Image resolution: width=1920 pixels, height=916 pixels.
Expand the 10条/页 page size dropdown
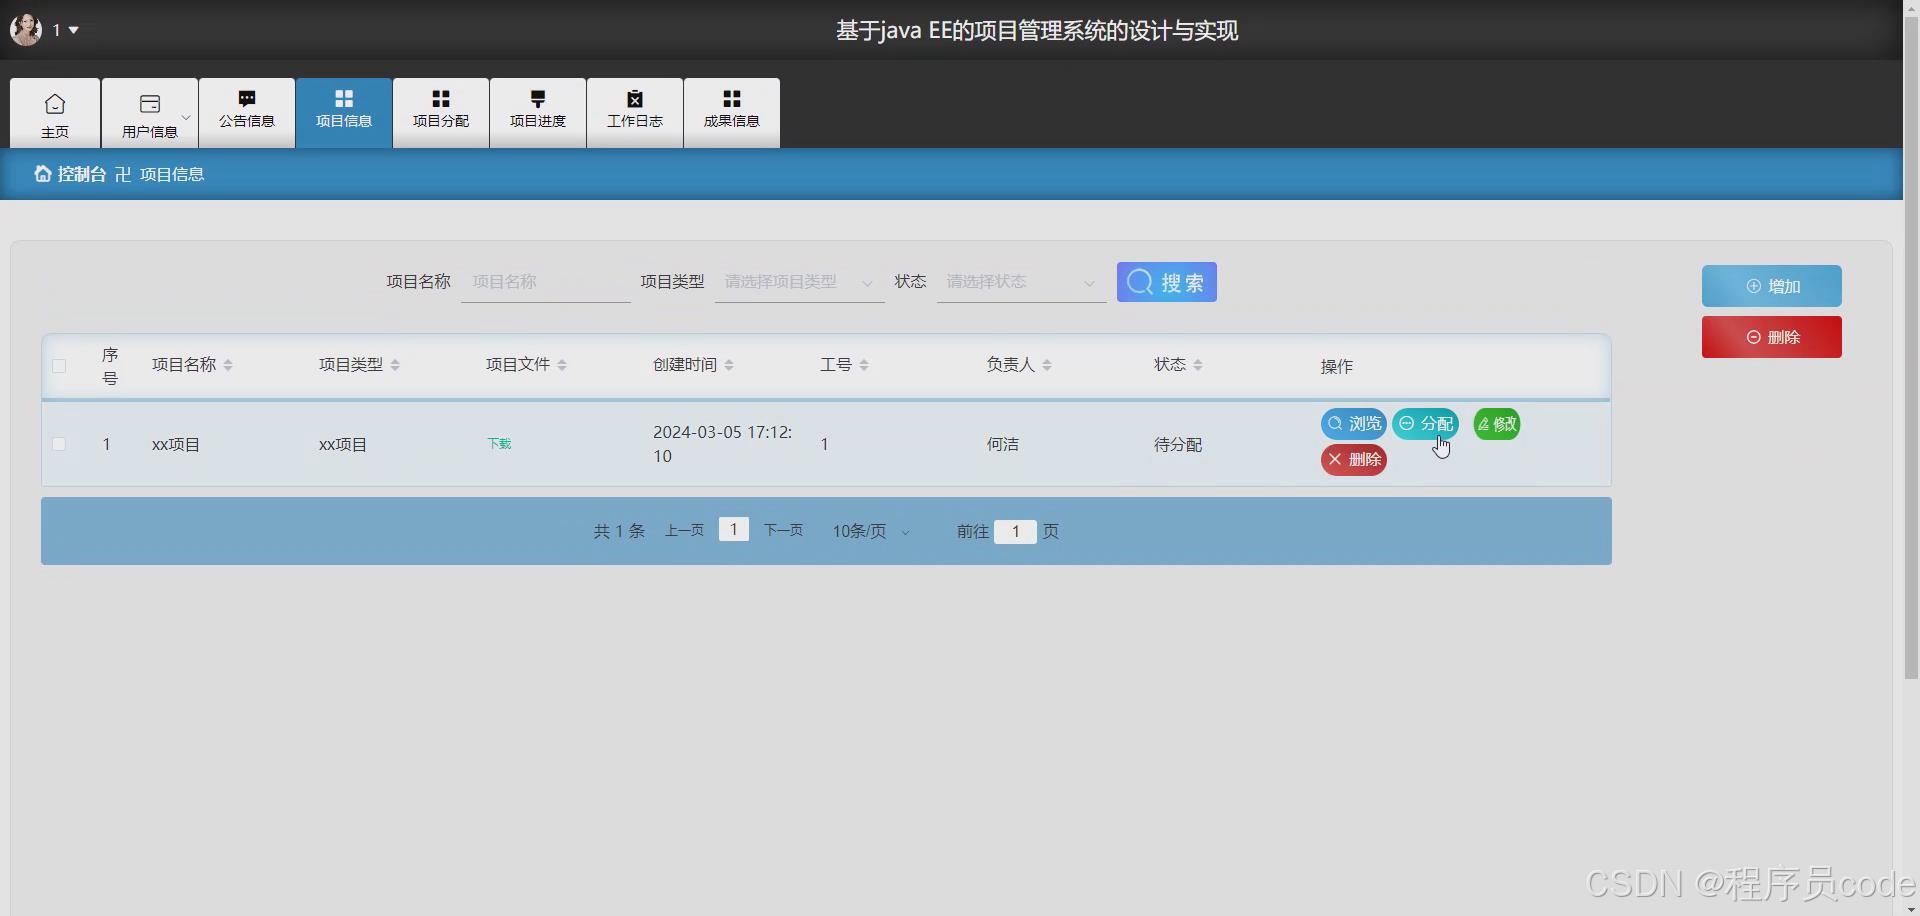coord(868,531)
